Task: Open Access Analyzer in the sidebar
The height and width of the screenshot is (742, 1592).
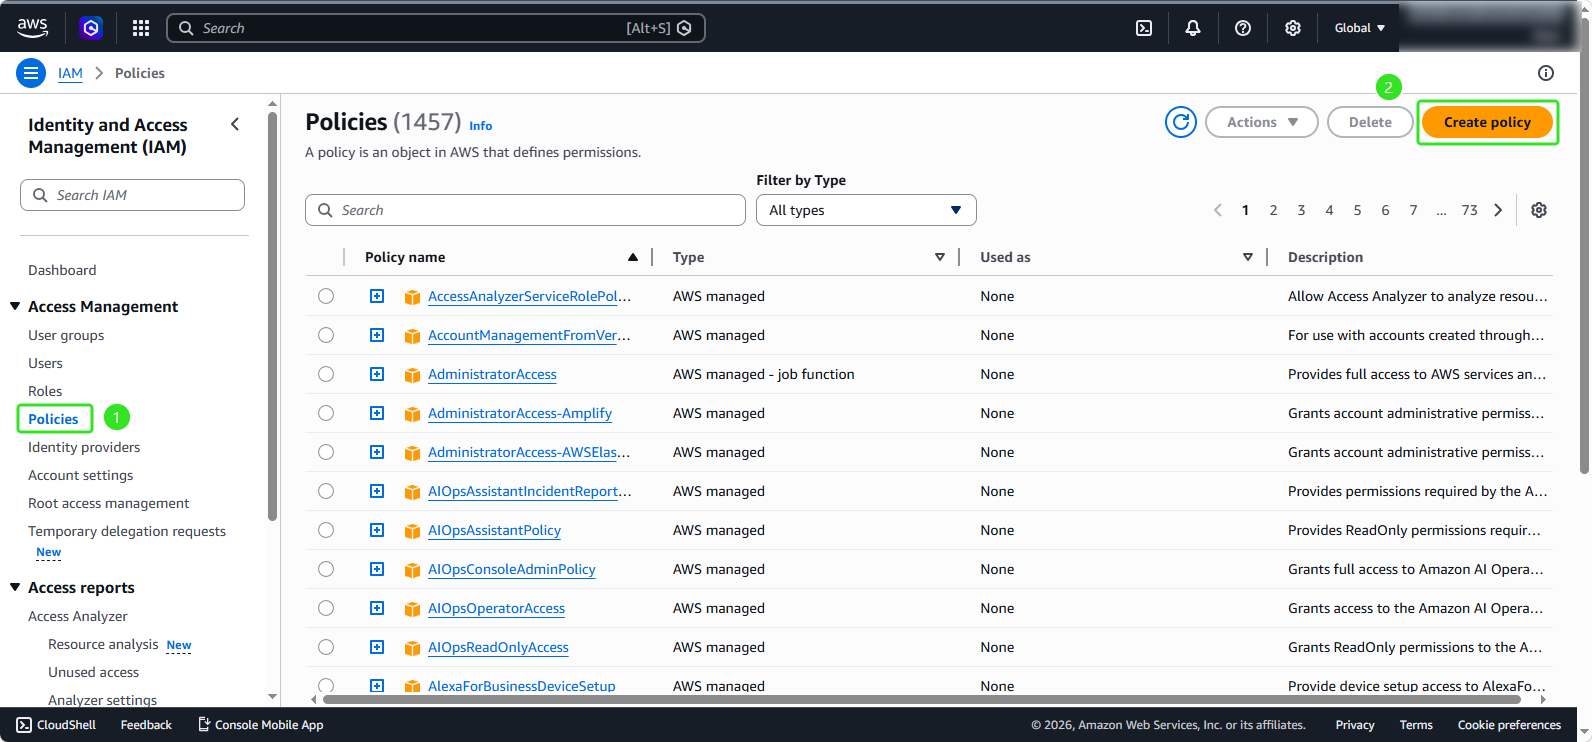Action: click(x=78, y=616)
